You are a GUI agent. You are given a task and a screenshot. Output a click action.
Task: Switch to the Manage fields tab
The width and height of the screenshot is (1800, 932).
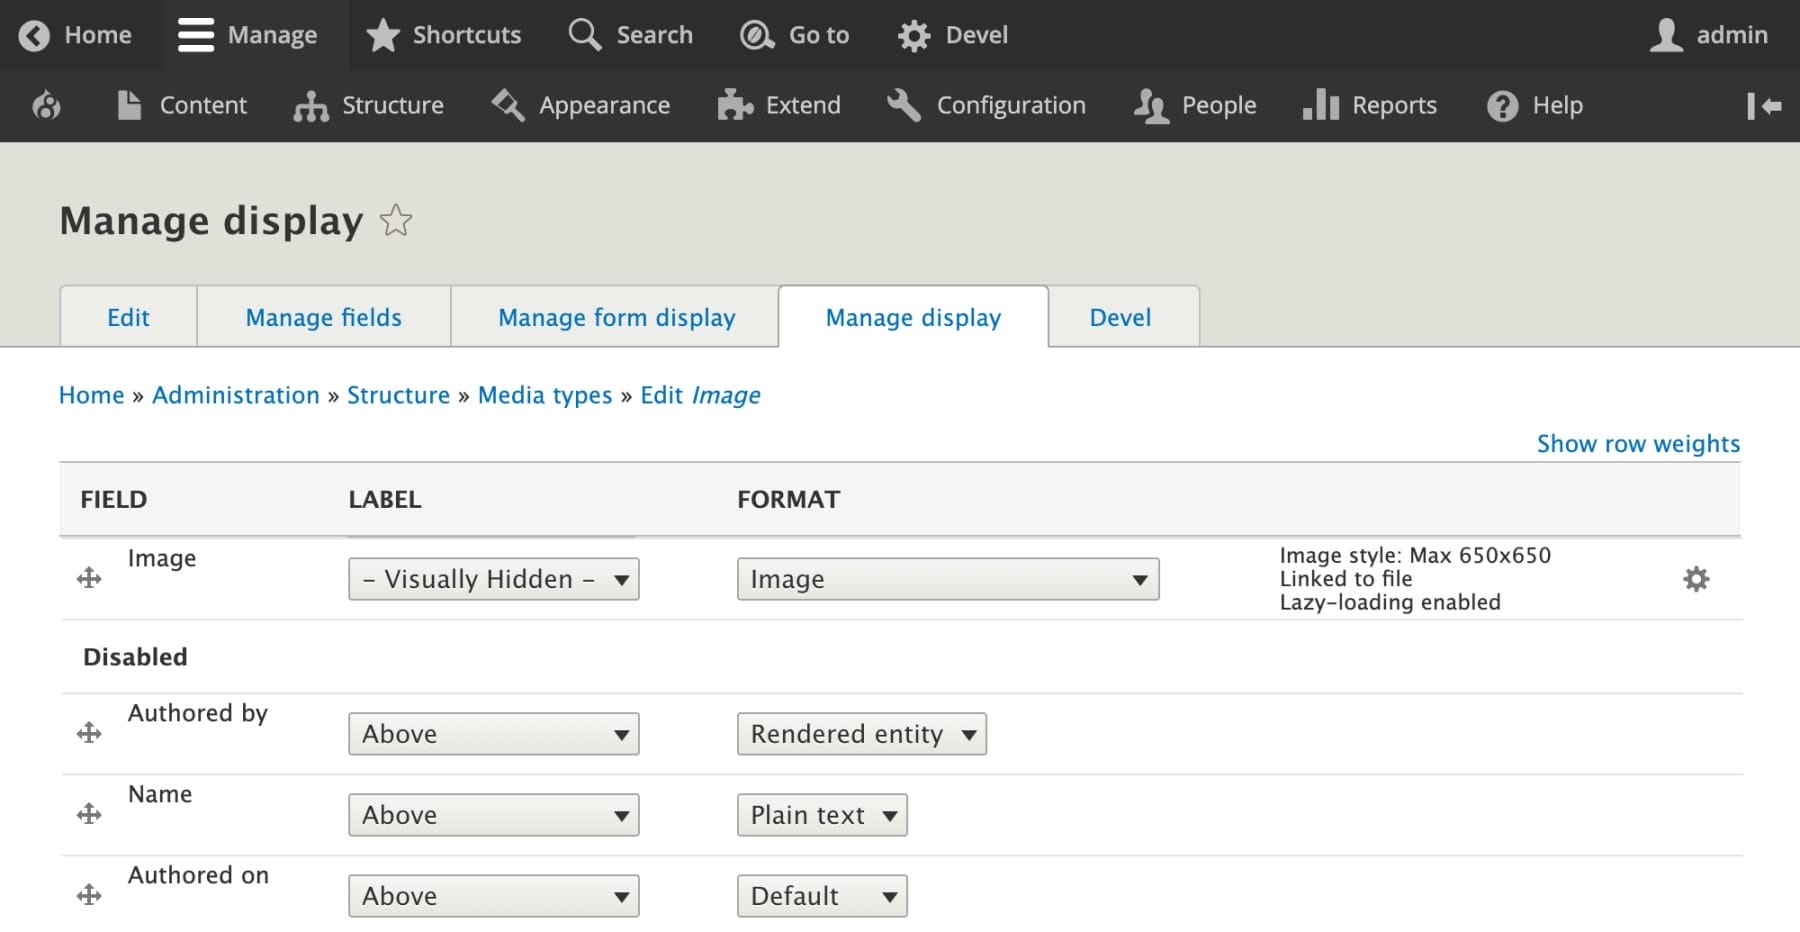[322, 317]
